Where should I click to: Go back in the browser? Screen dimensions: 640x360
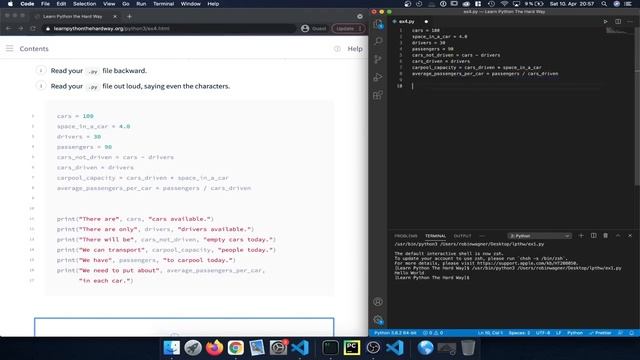point(9,28)
